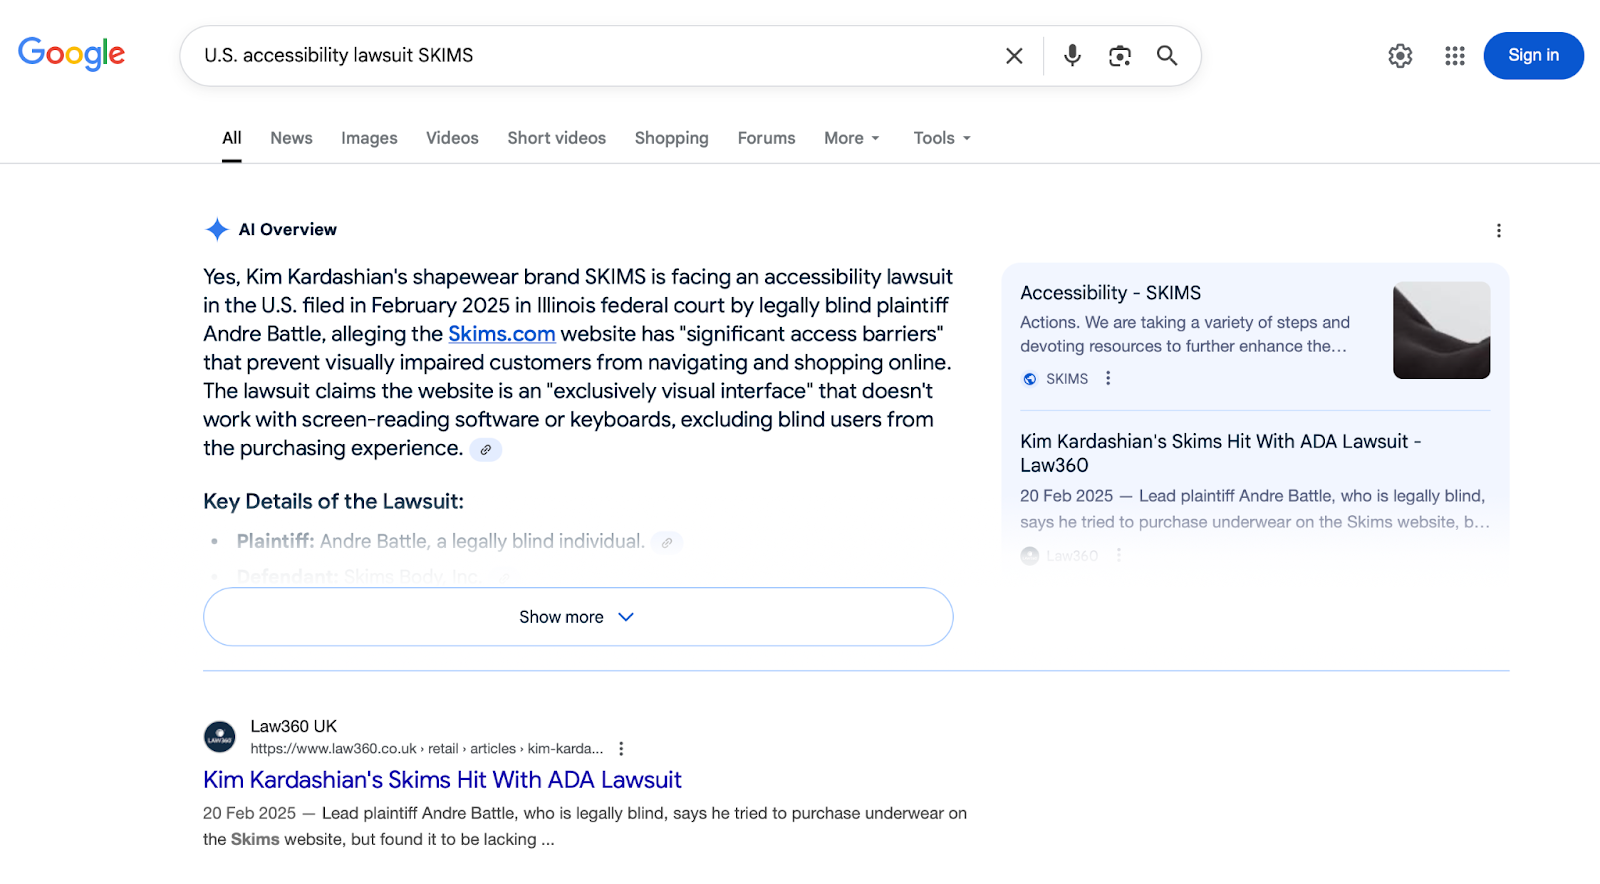This screenshot has width=1600, height=884.
Task: Click the Law360 UK favicon
Action: click(220, 737)
